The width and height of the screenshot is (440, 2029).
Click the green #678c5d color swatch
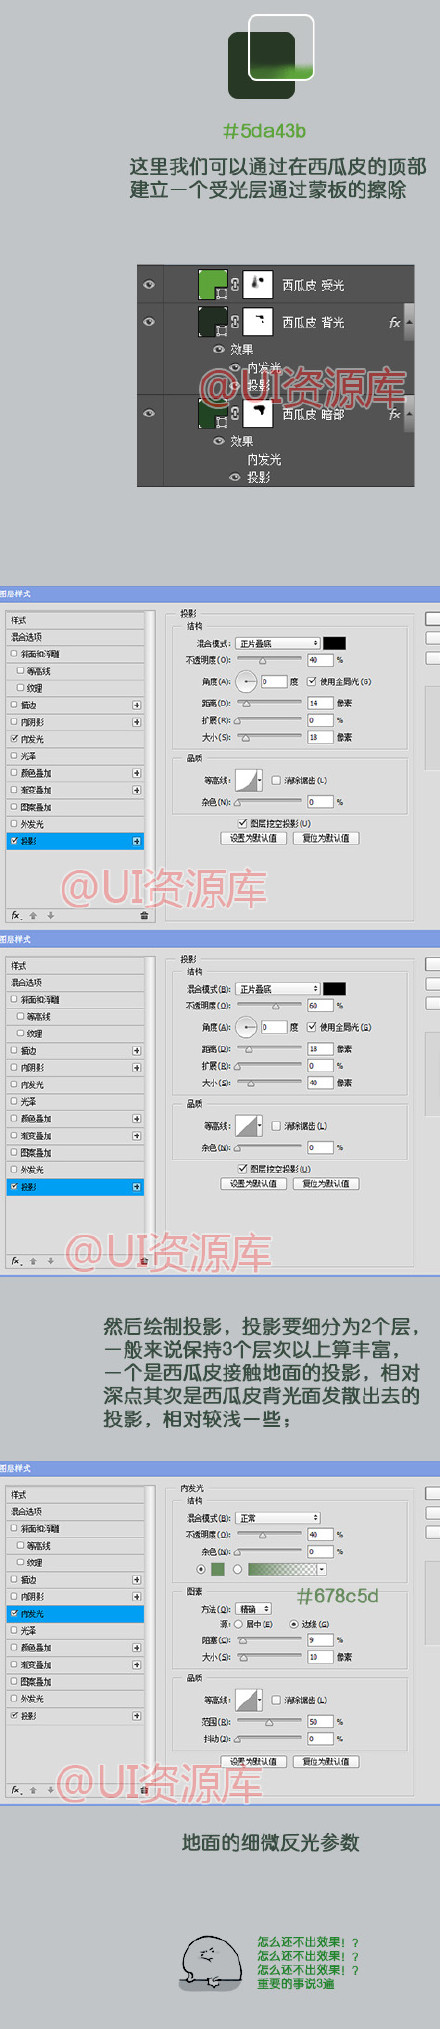(219, 1570)
